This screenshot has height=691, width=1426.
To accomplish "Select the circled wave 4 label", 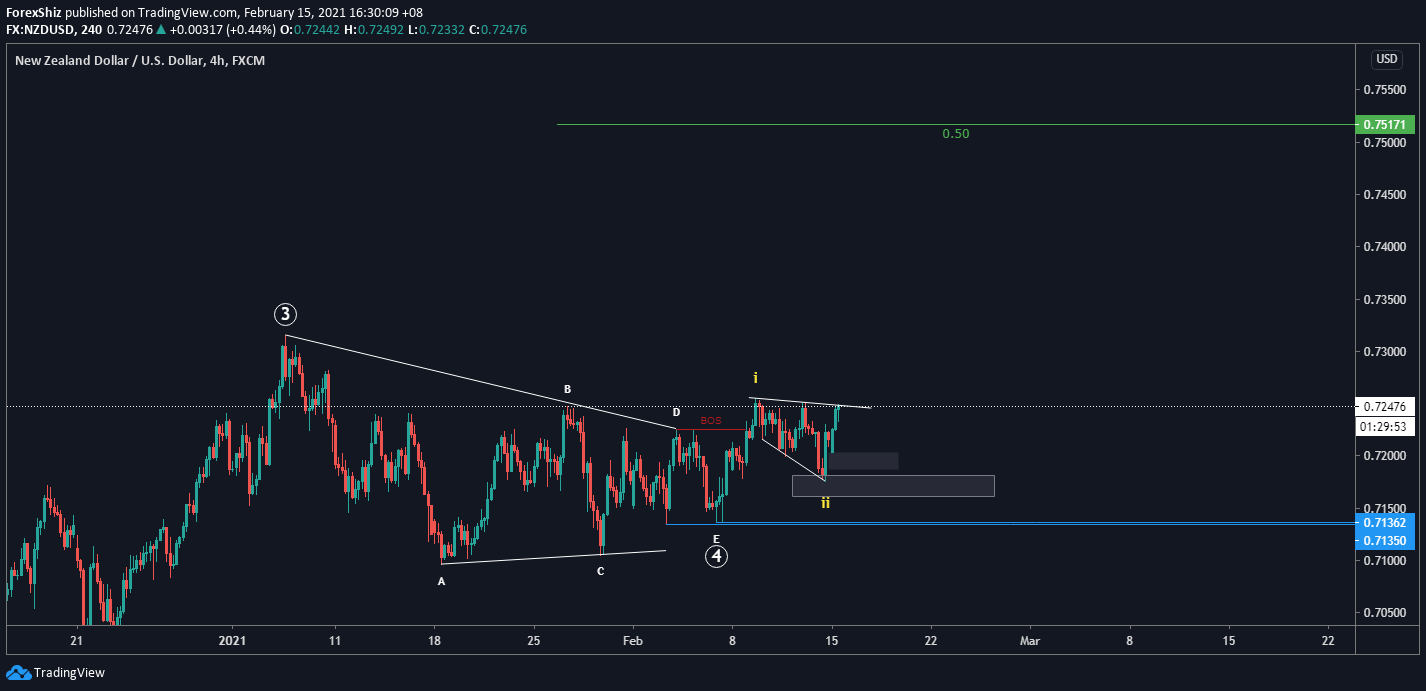I will click(716, 556).
